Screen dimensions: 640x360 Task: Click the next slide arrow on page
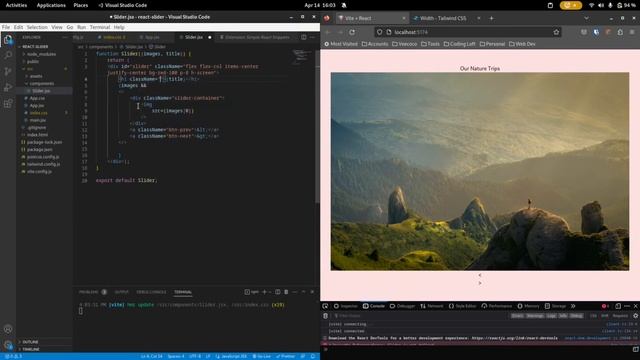tap(480, 283)
